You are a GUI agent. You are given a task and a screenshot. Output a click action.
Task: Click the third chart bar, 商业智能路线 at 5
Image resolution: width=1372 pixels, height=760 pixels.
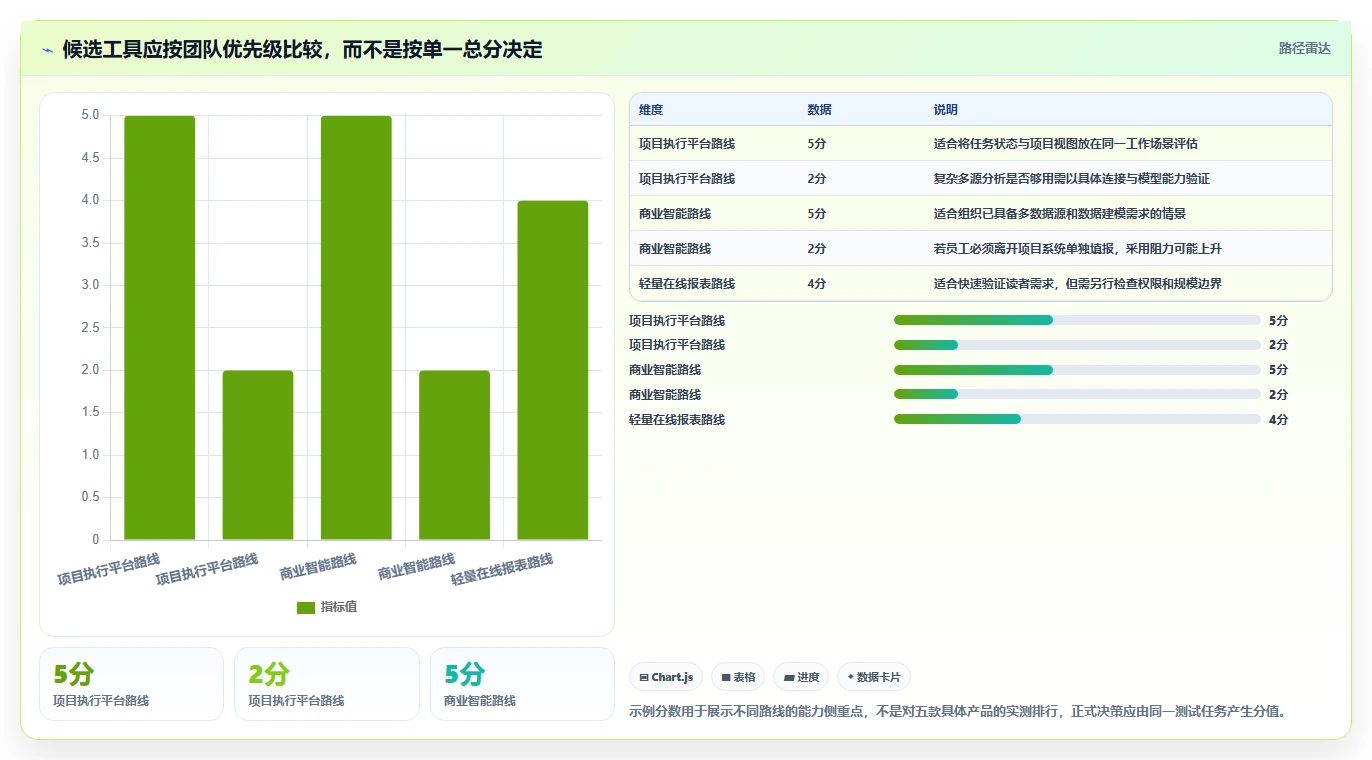click(356, 328)
